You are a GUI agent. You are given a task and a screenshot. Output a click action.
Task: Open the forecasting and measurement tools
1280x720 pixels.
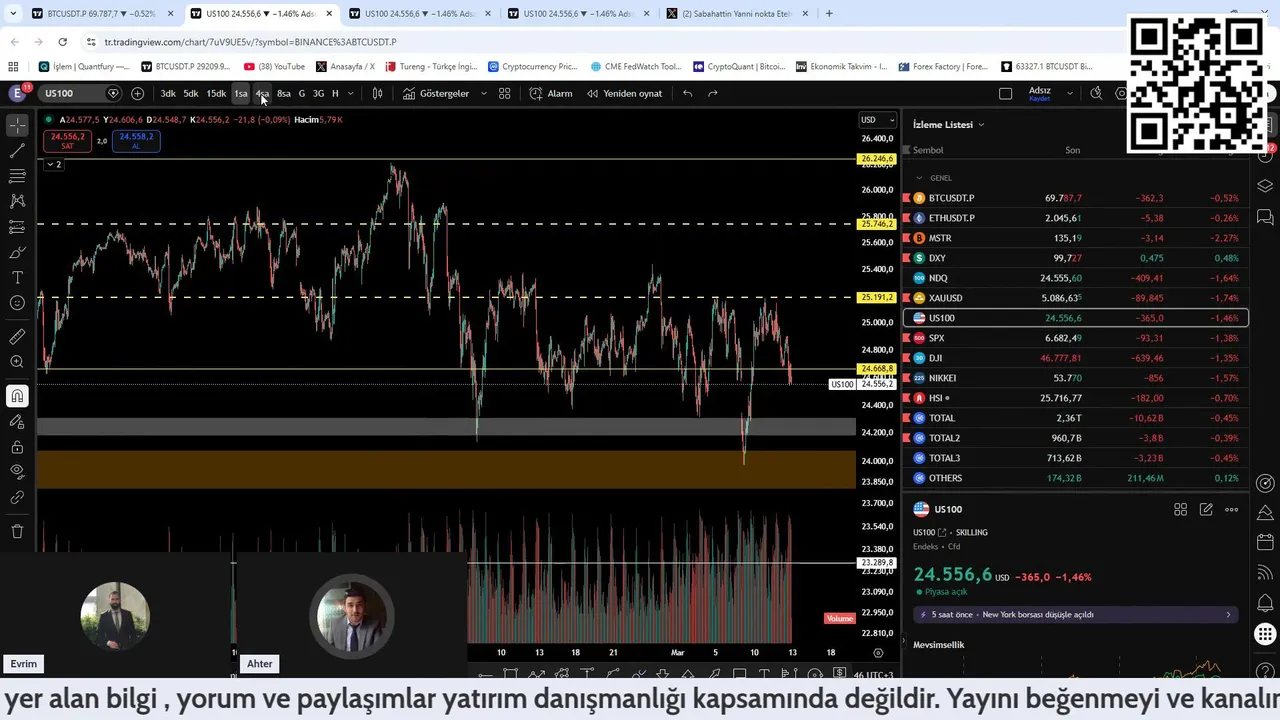pos(17,227)
